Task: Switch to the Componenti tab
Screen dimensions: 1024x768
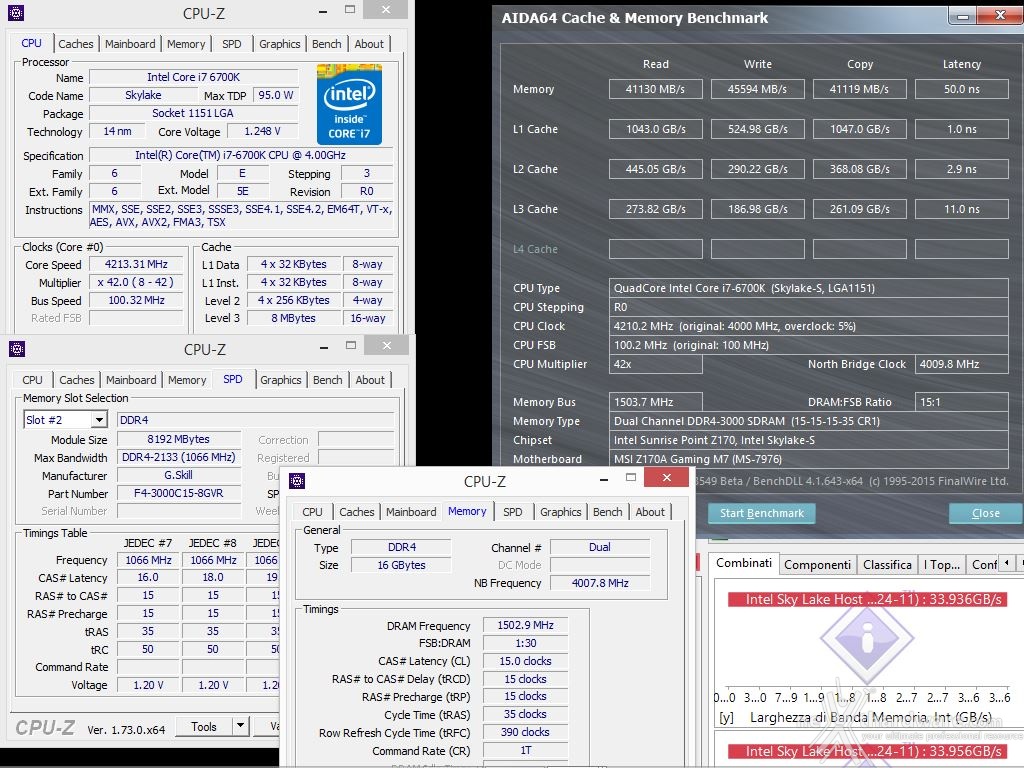Action: click(x=818, y=564)
